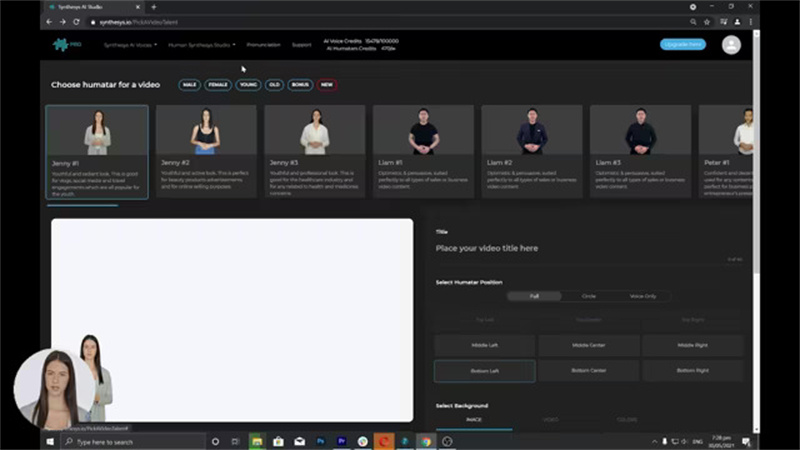Place humatar at Top Left
The width and height of the screenshot is (800, 450).
tap(485, 320)
